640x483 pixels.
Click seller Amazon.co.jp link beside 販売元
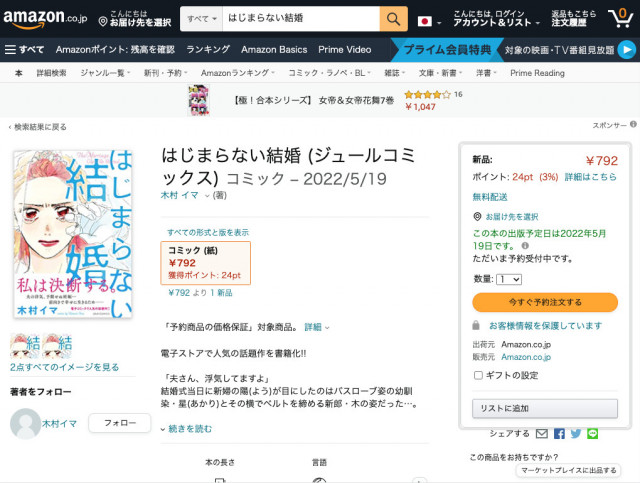(x=526, y=357)
